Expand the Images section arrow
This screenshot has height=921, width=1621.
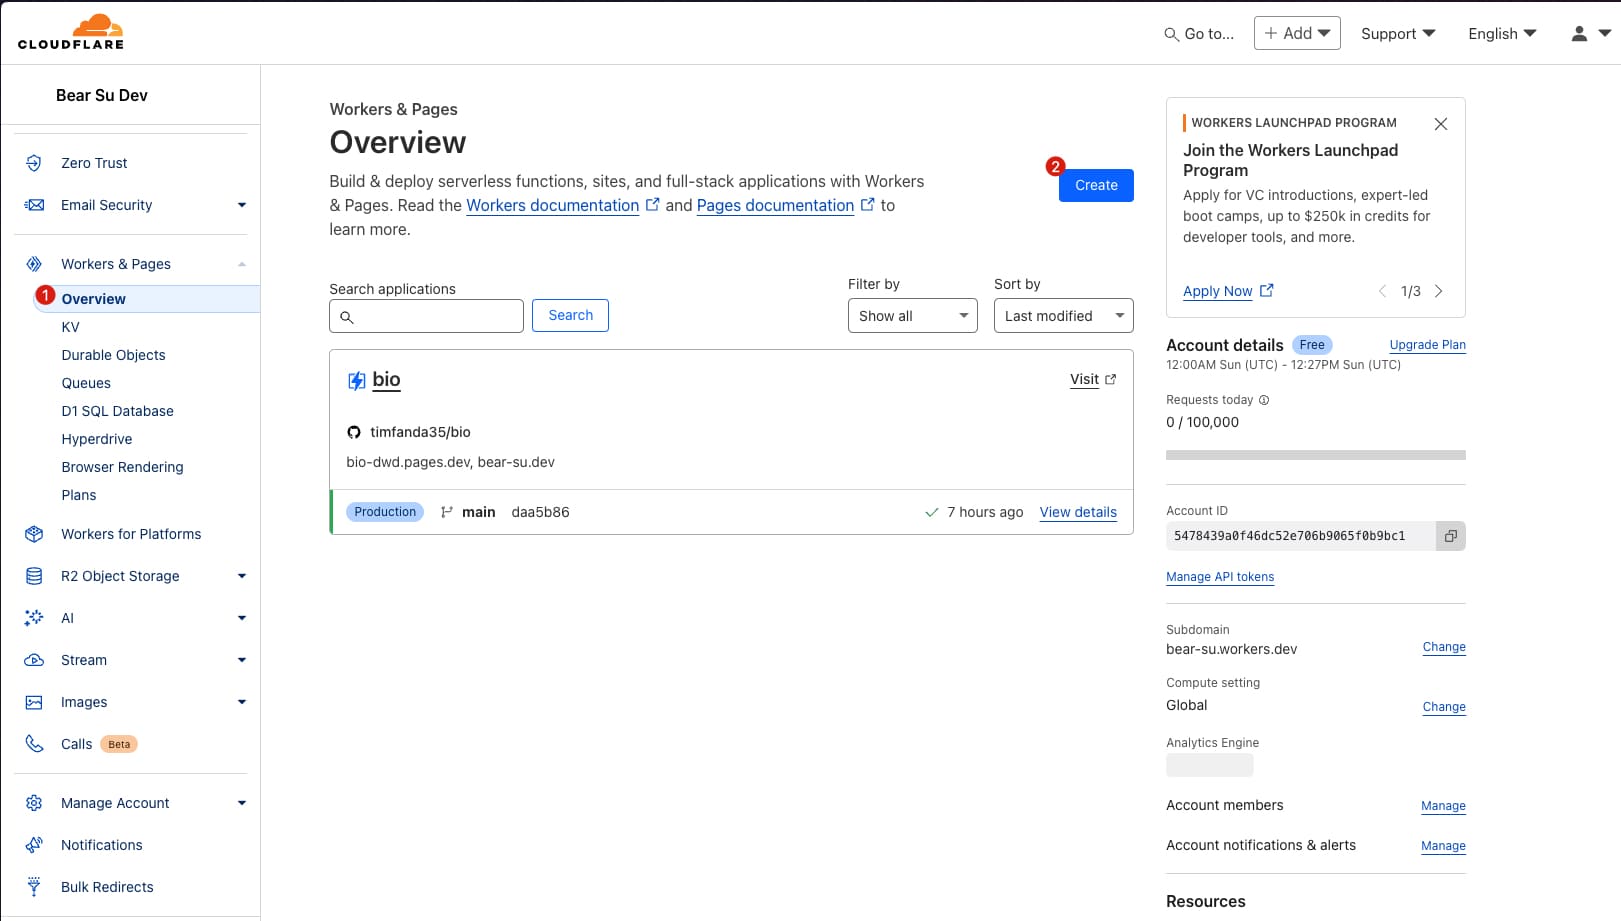click(x=242, y=702)
